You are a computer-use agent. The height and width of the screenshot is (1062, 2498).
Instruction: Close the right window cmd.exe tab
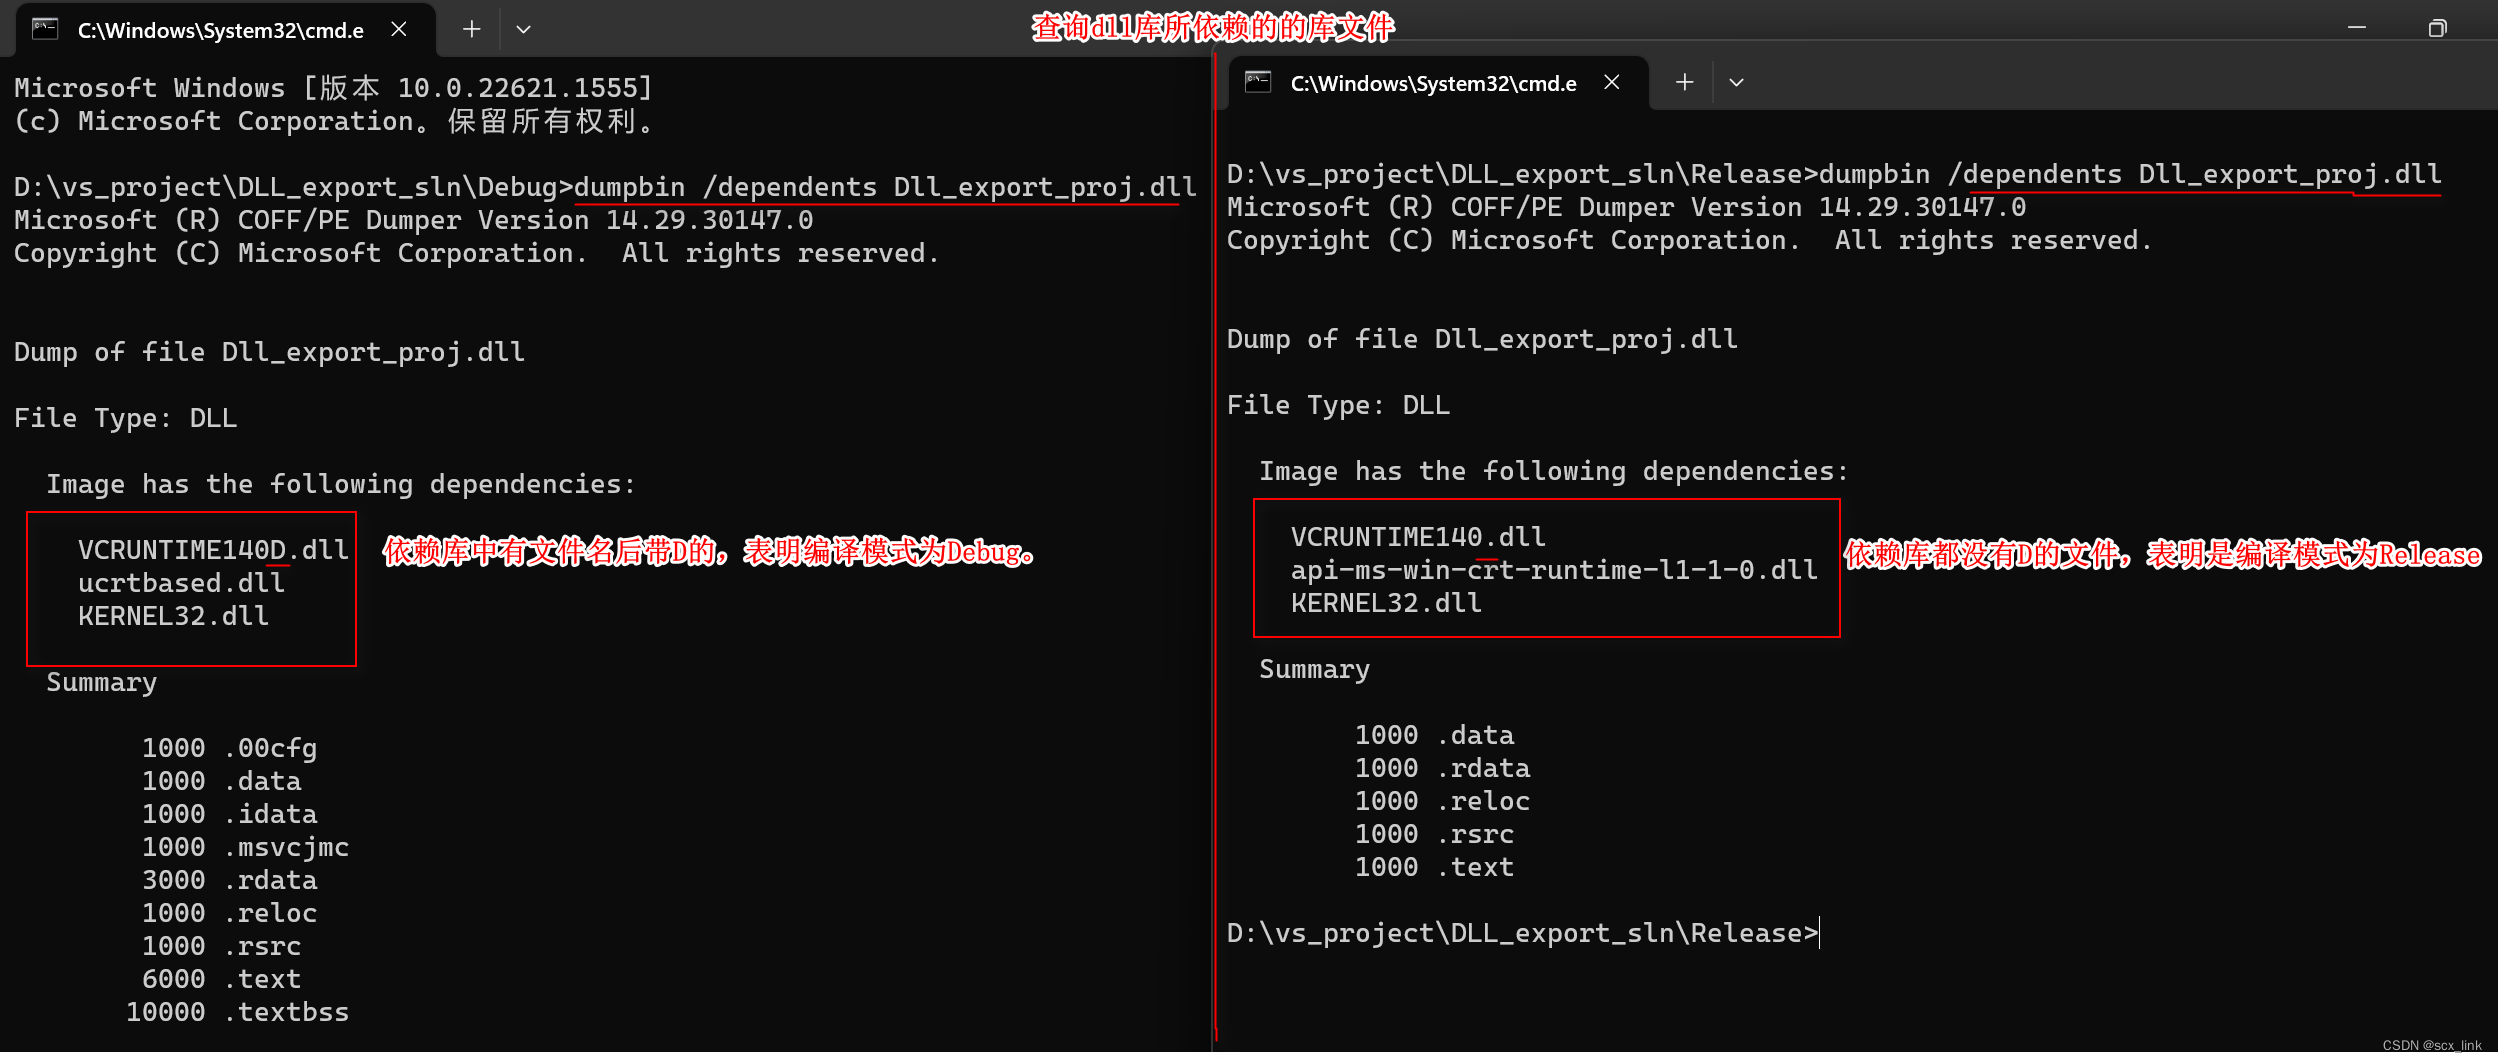(x=1612, y=83)
